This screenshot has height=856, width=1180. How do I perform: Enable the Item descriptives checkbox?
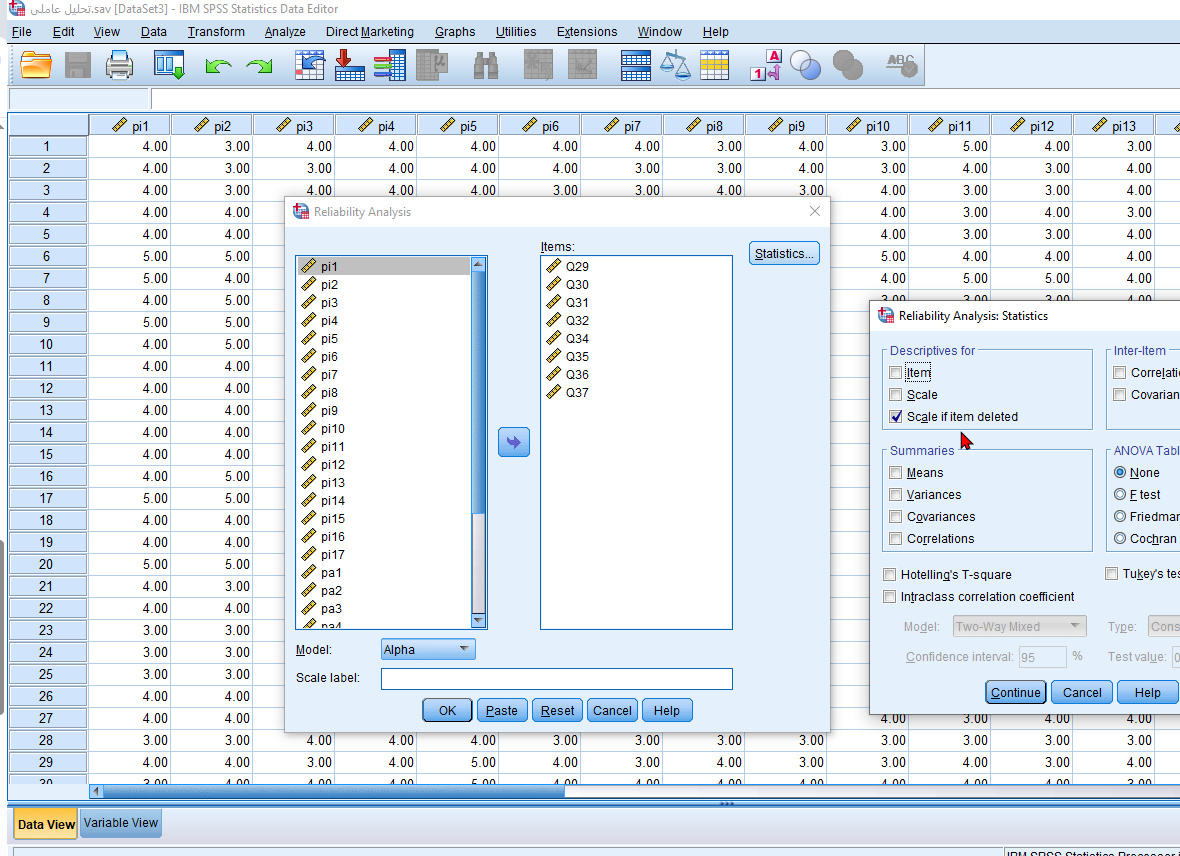tap(895, 373)
